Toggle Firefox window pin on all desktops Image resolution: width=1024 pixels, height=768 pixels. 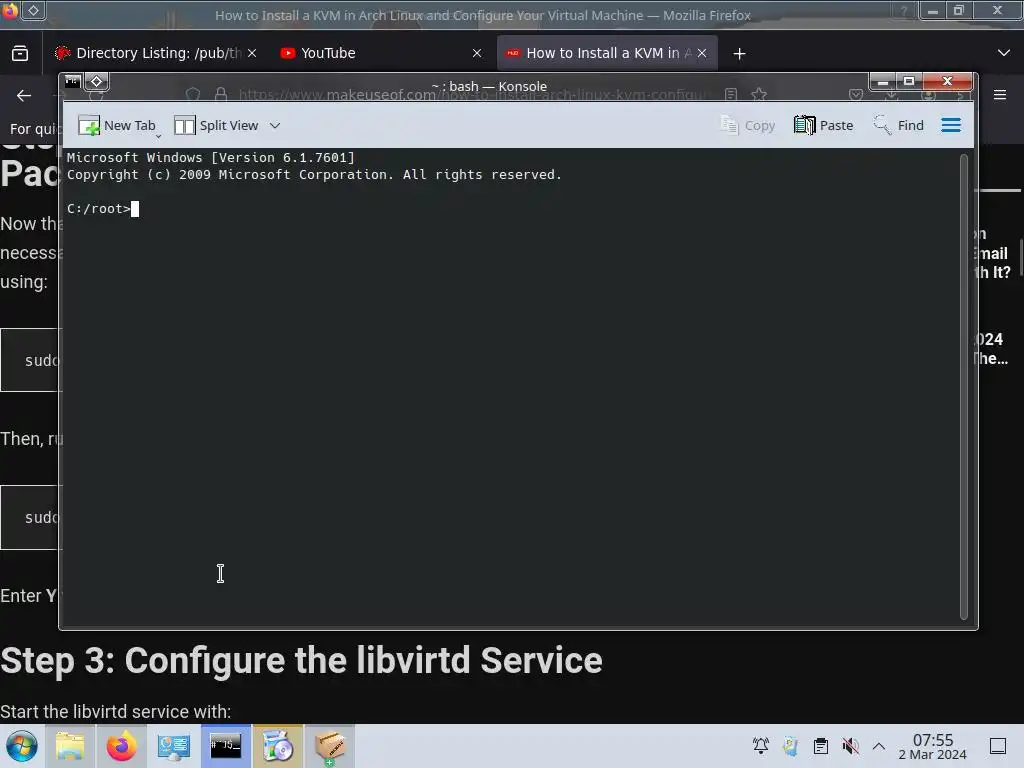[33, 10]
